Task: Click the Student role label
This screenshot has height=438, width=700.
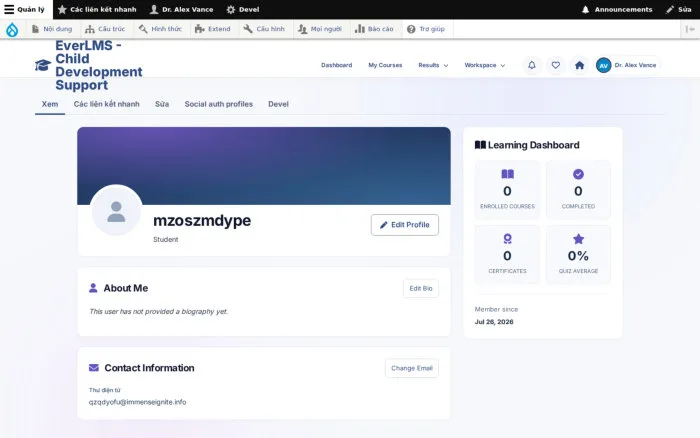Action: click(x=166, y=239)
